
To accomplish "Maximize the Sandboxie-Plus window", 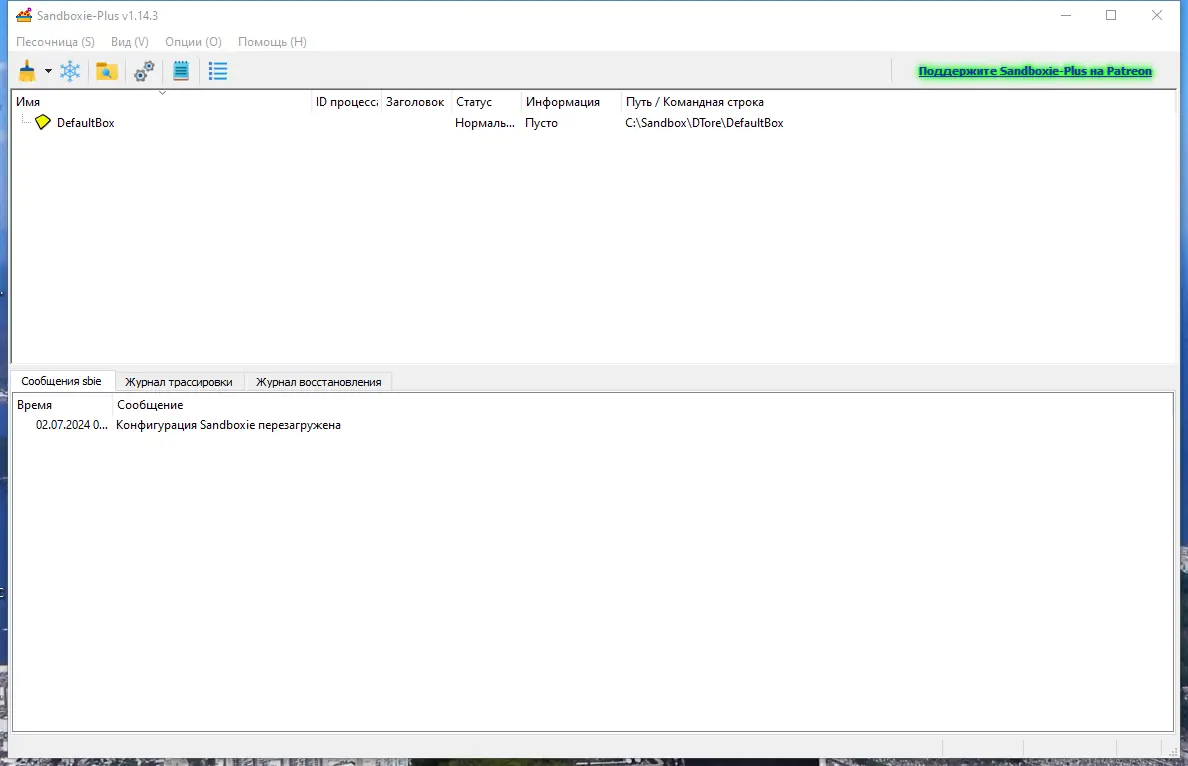I will [x=1111, y=15].
